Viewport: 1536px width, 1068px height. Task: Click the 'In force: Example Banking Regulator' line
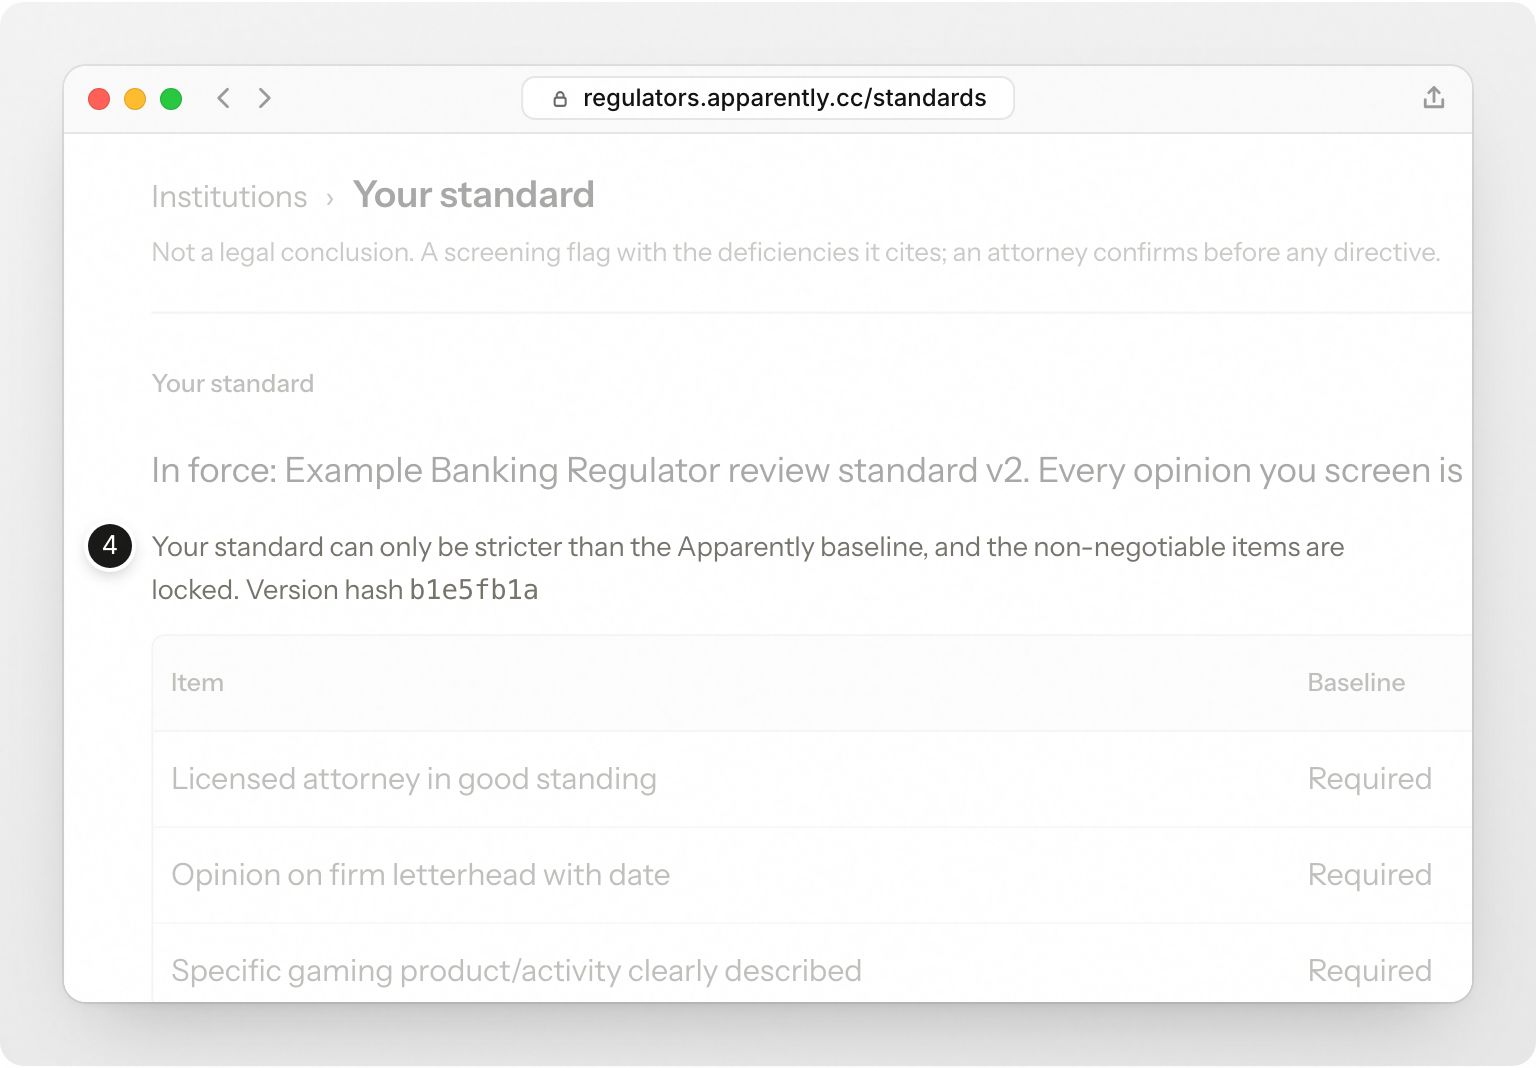[x=807, y=470]
